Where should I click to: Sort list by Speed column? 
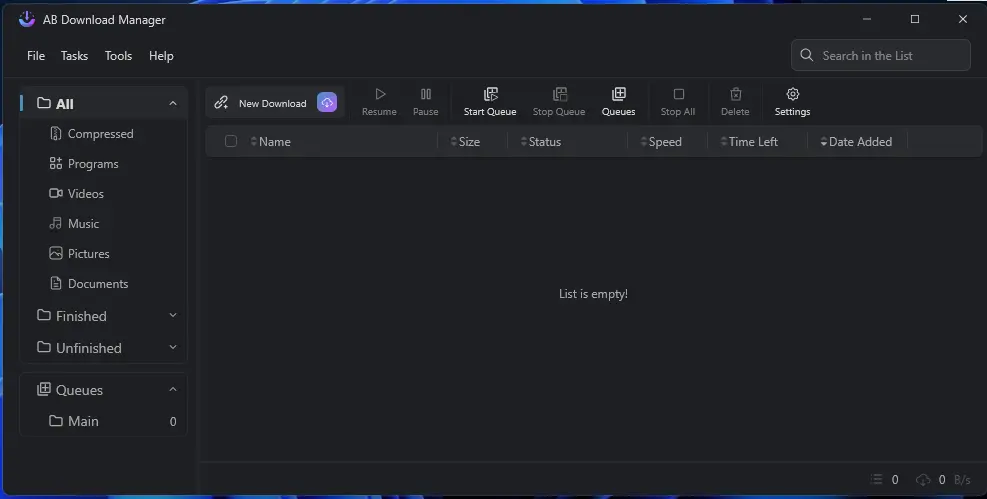661,142
